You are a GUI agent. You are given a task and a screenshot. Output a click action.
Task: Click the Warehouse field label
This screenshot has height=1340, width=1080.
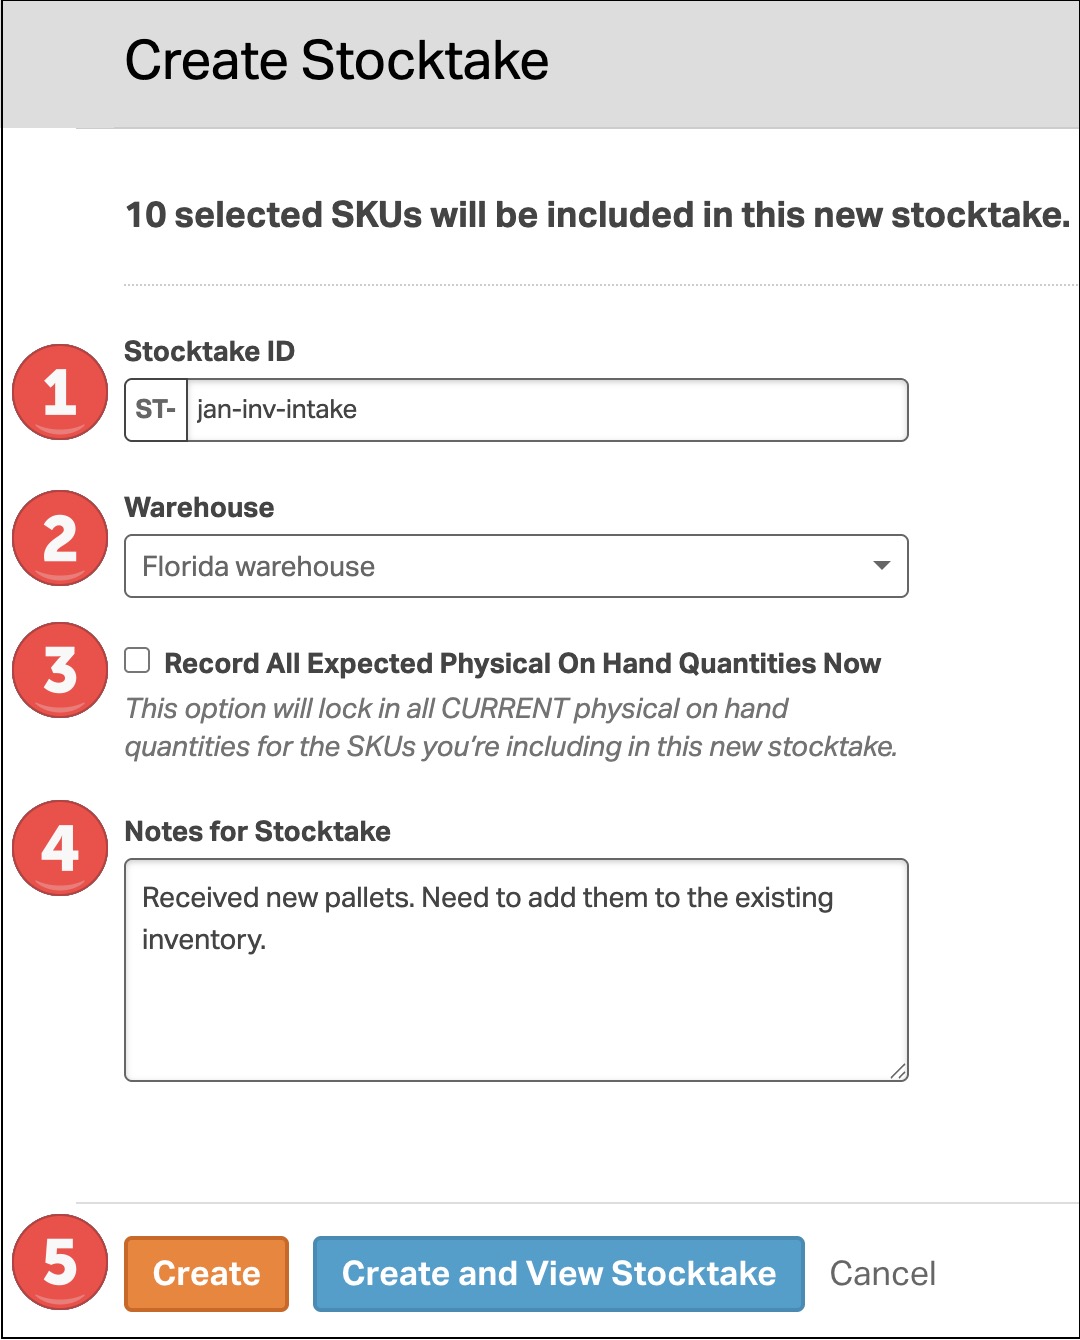click(199, 508)
